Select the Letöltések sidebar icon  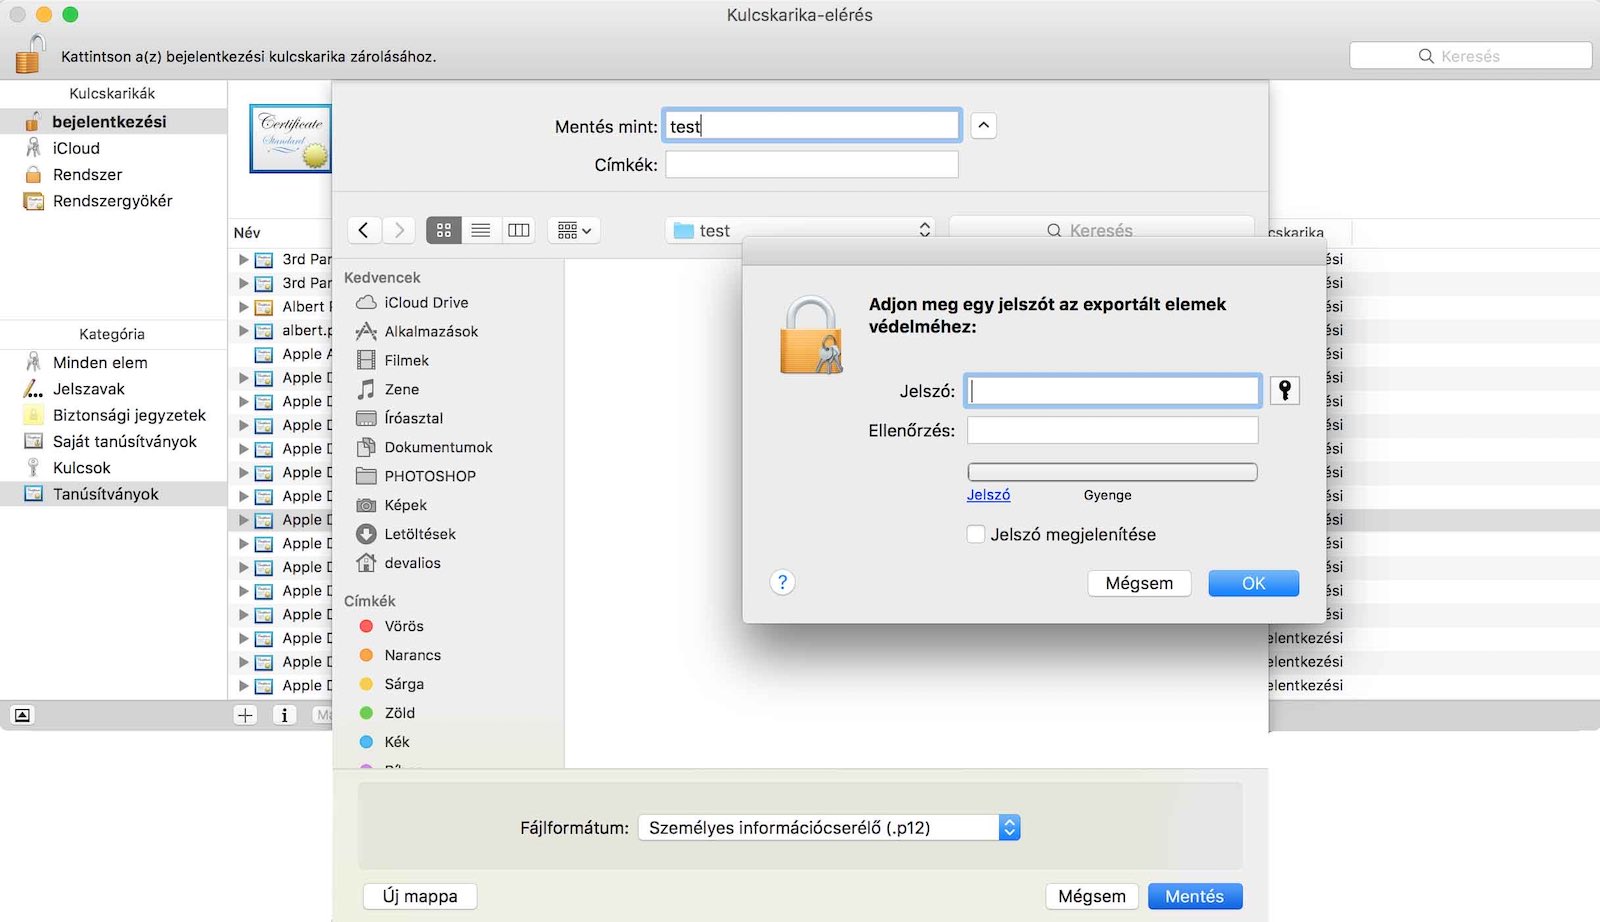[367, 533]
